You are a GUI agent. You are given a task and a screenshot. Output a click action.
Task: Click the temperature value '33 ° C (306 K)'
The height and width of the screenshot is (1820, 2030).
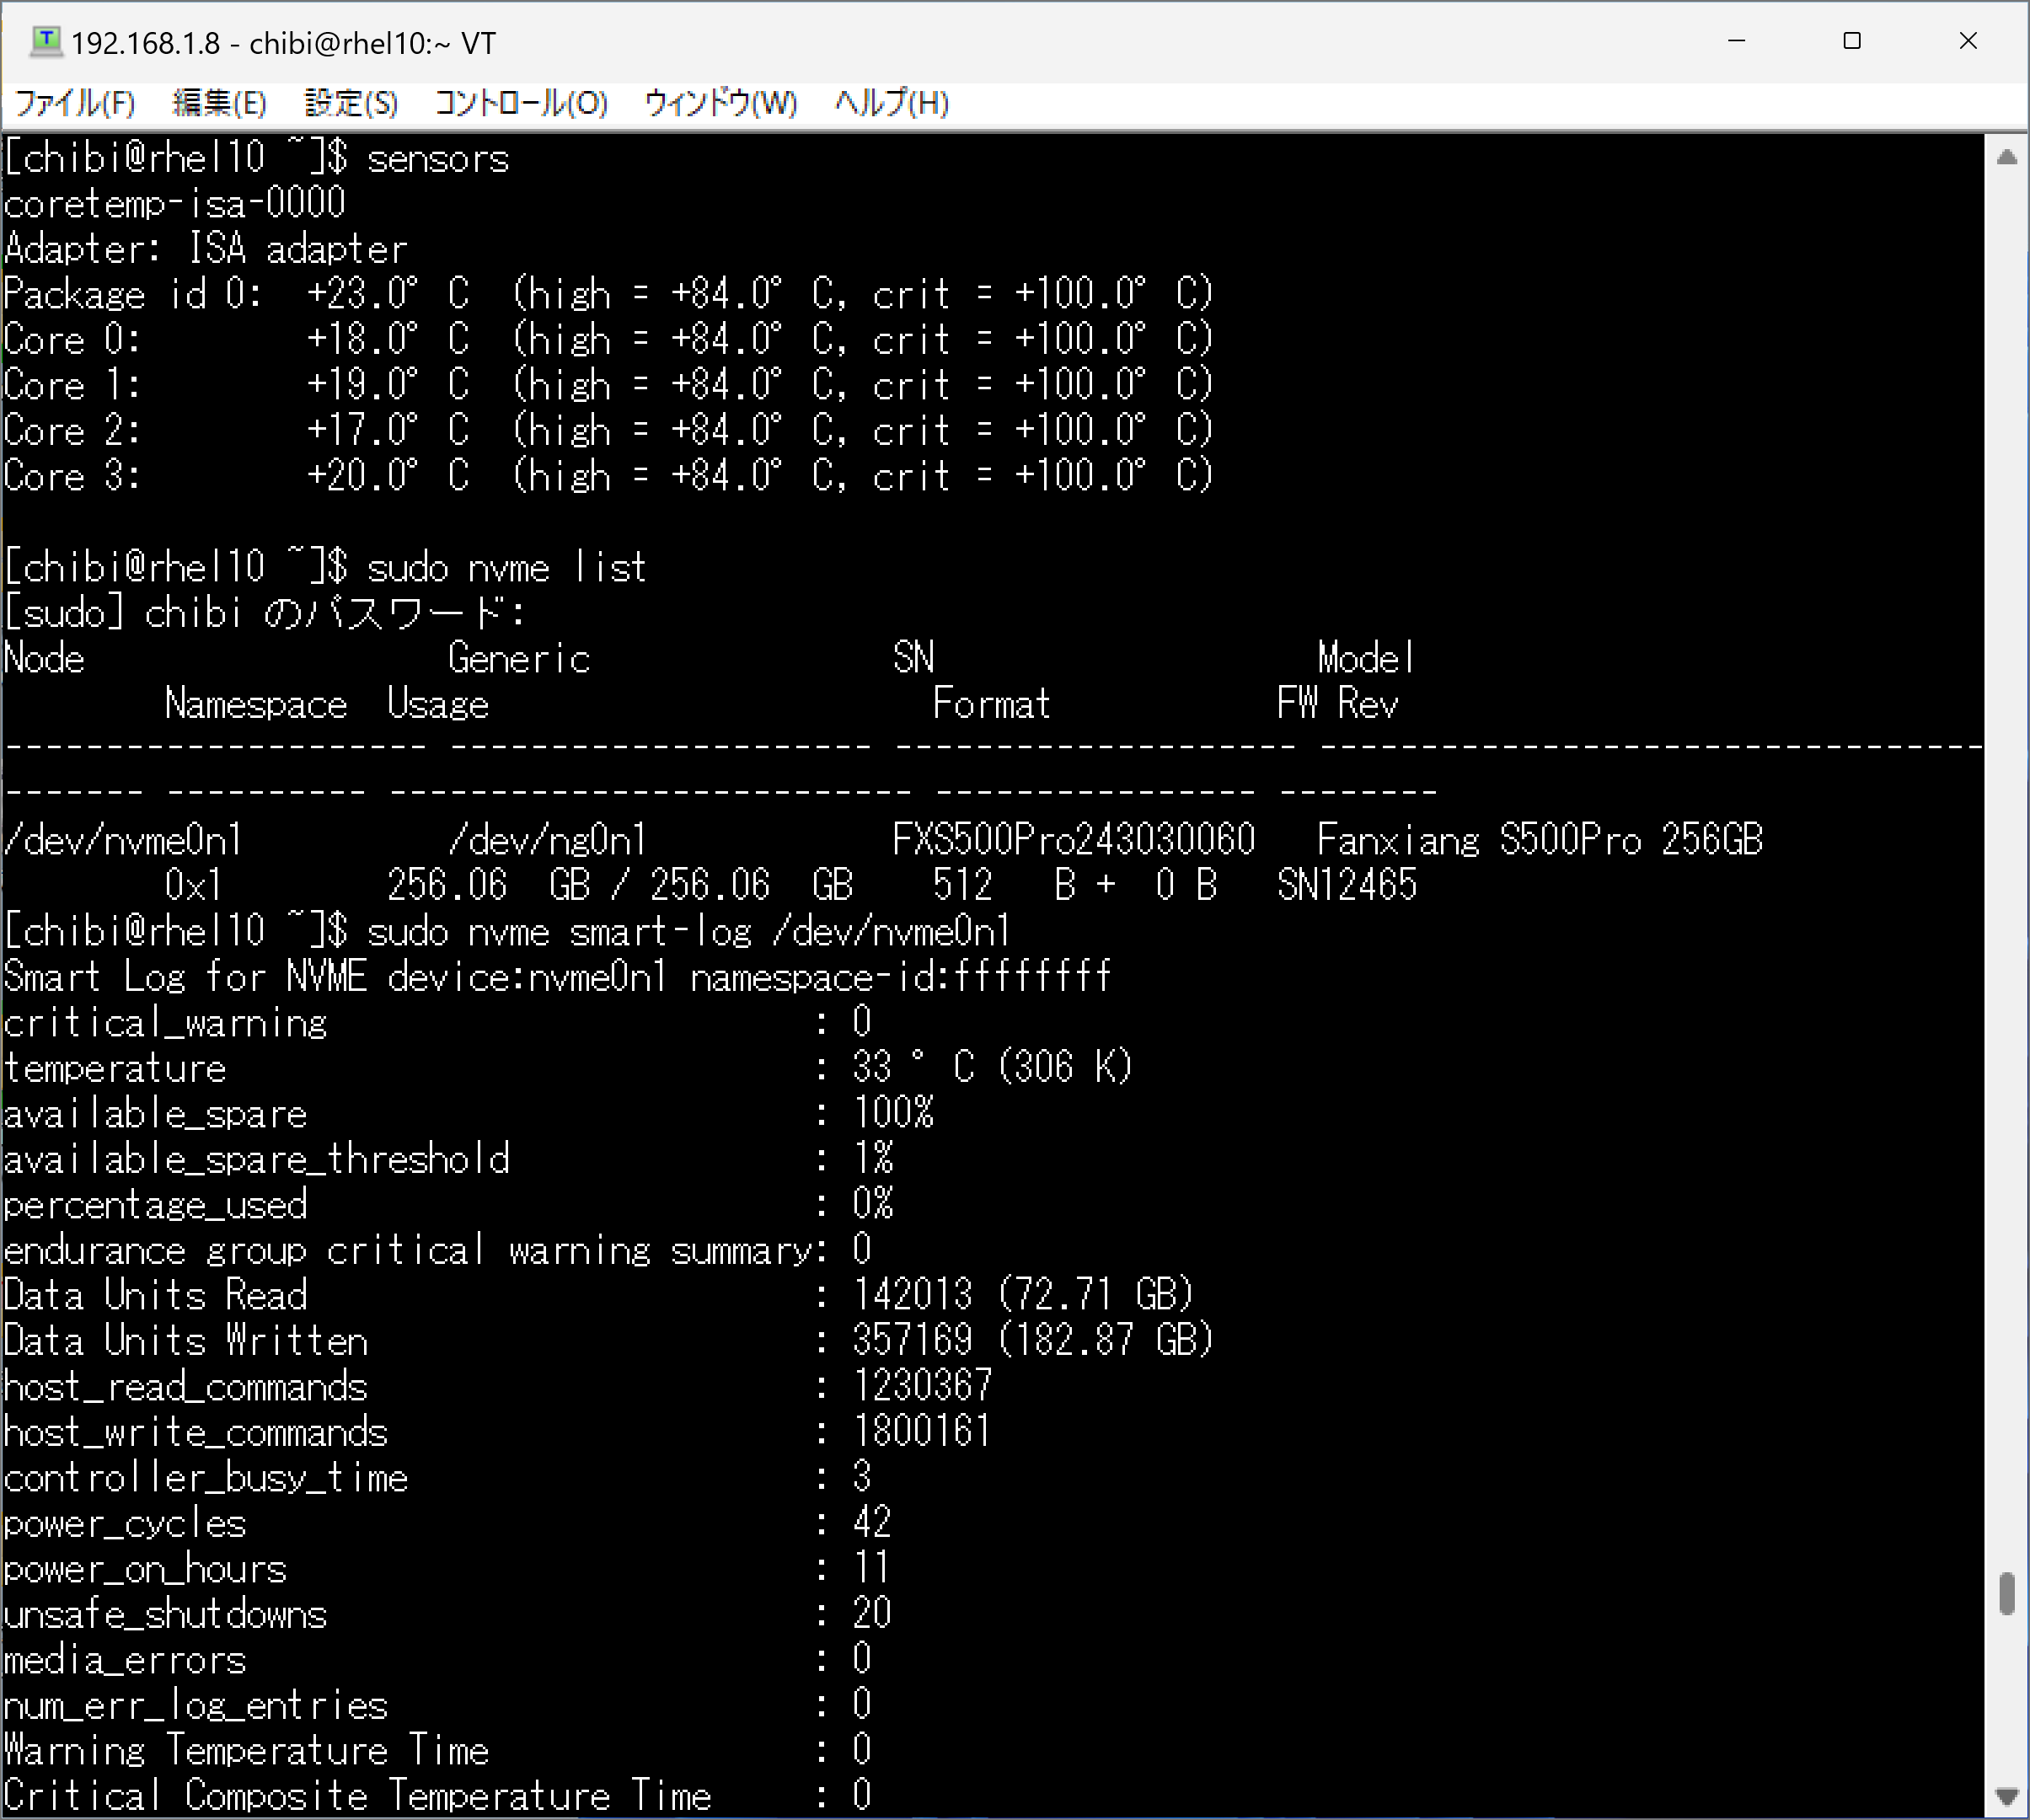pyautogui.click(x=991, y=1067)
